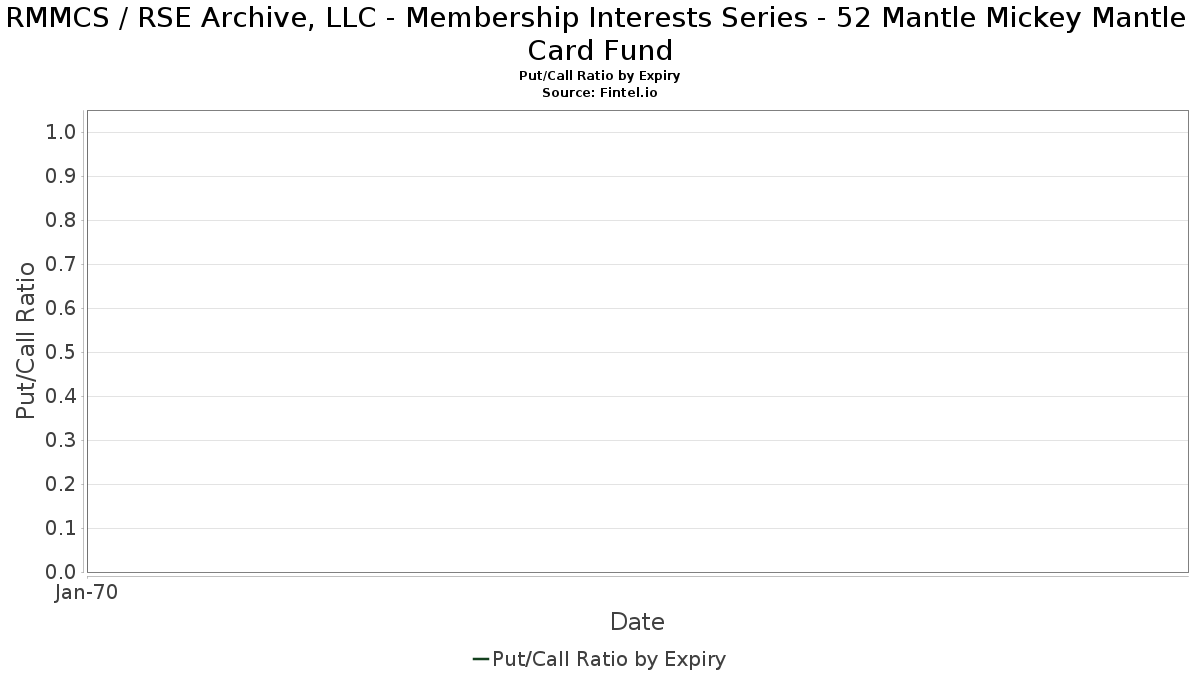
Task: Click the 1.0 y-axis tick label
Action: click(x=61, y=133)
